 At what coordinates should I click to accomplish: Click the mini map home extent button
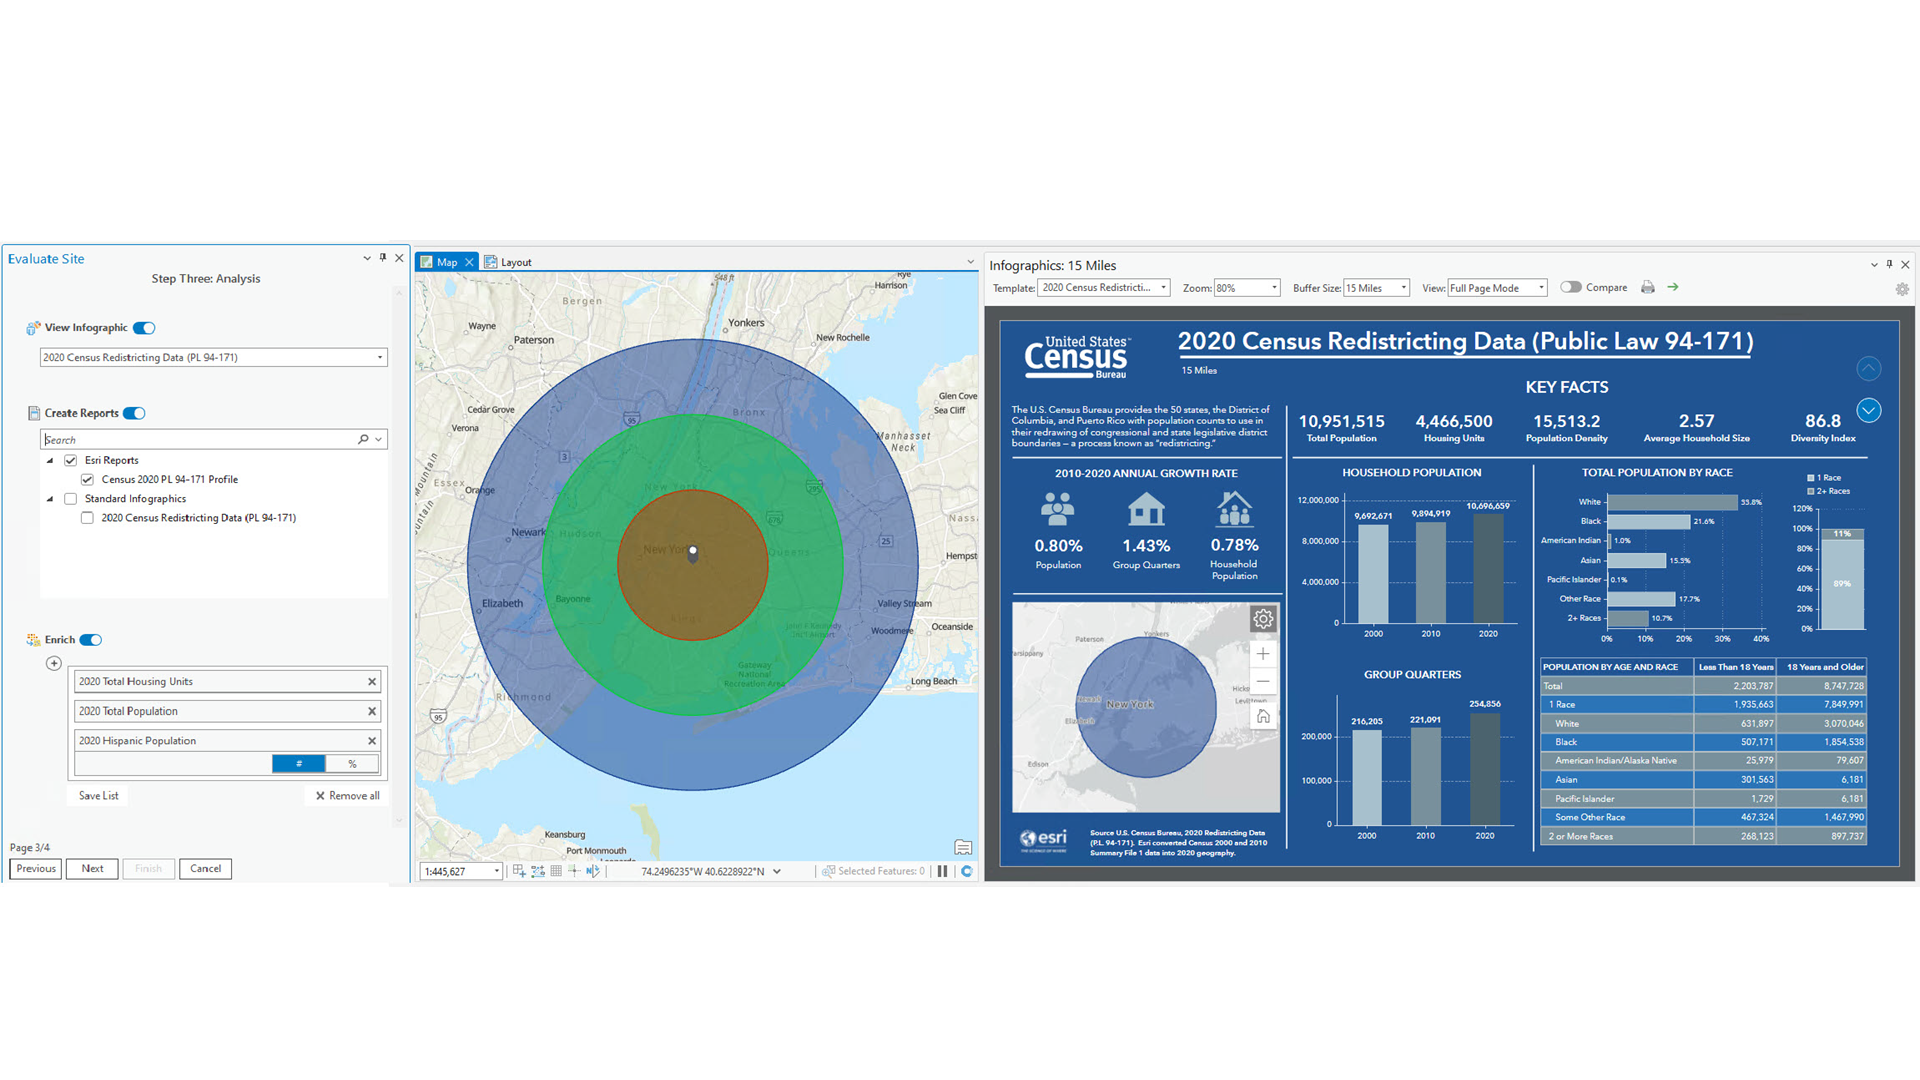point(1263,717)
